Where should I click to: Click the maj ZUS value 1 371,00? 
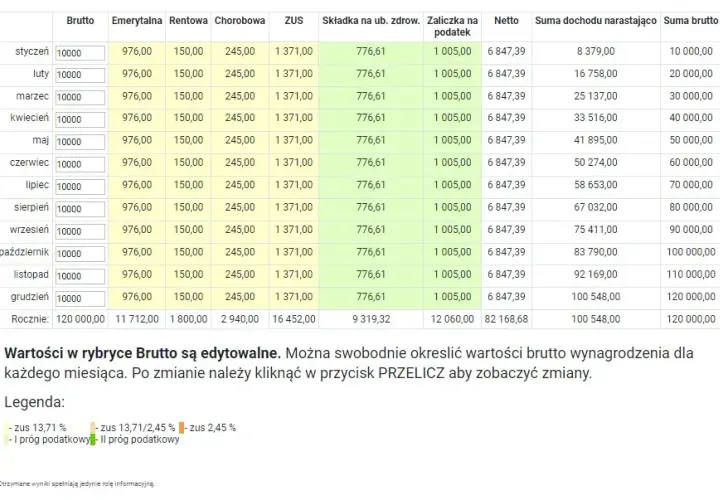294,140
